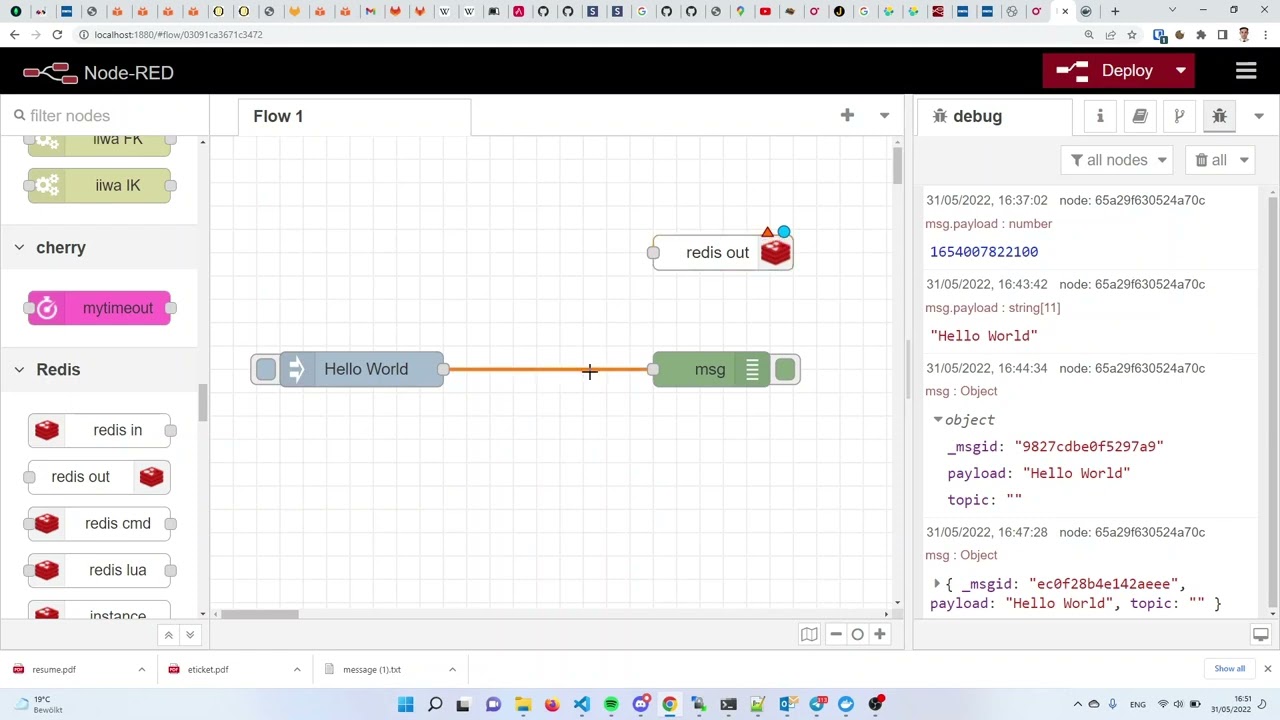
Task: Click the 1654007822100 payload value
Action: 984,252
